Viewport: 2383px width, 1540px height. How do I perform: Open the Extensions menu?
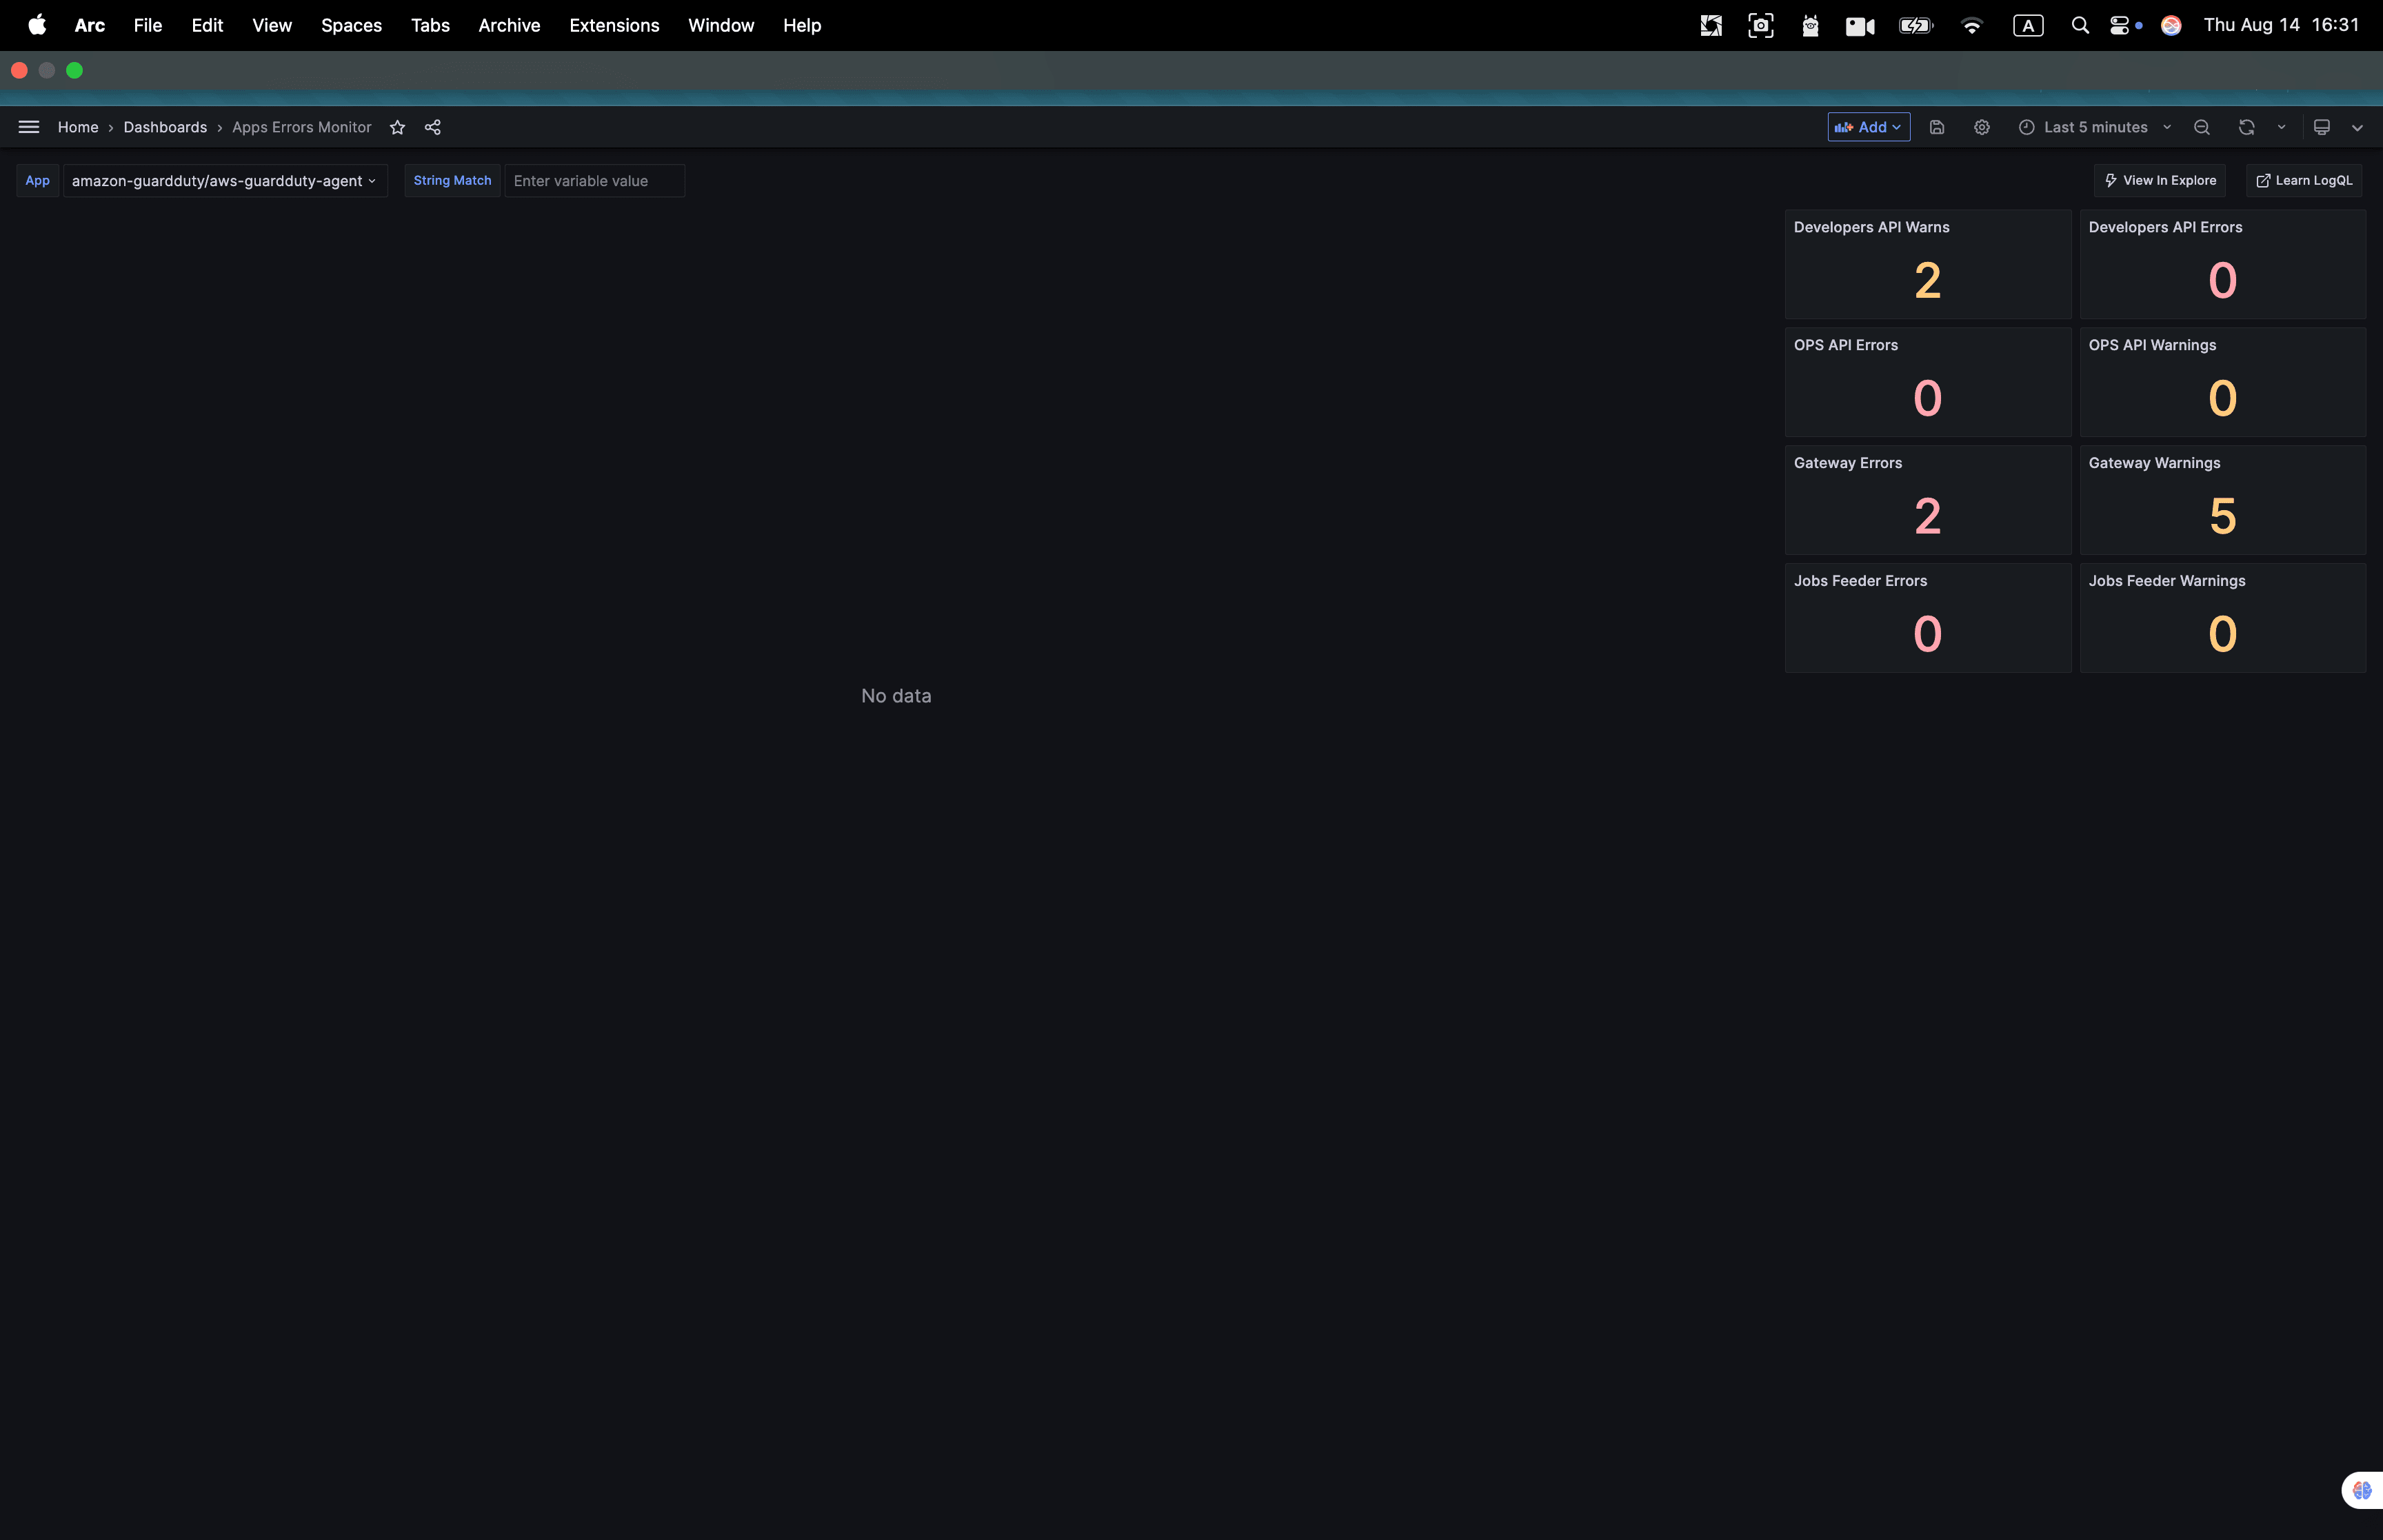(614, 25)
